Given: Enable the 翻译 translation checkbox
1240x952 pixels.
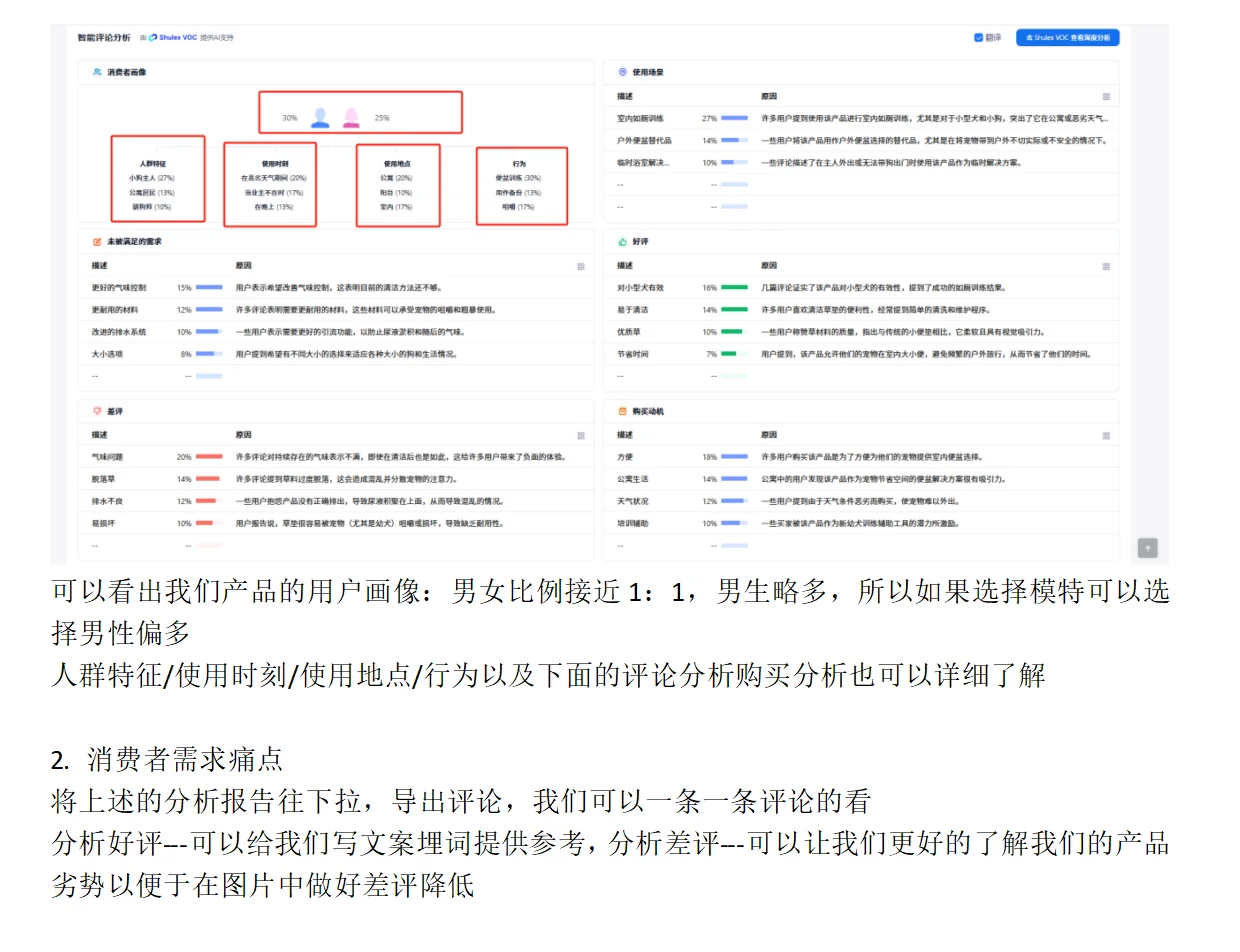Looking at the screenshot, I should 978,37.
